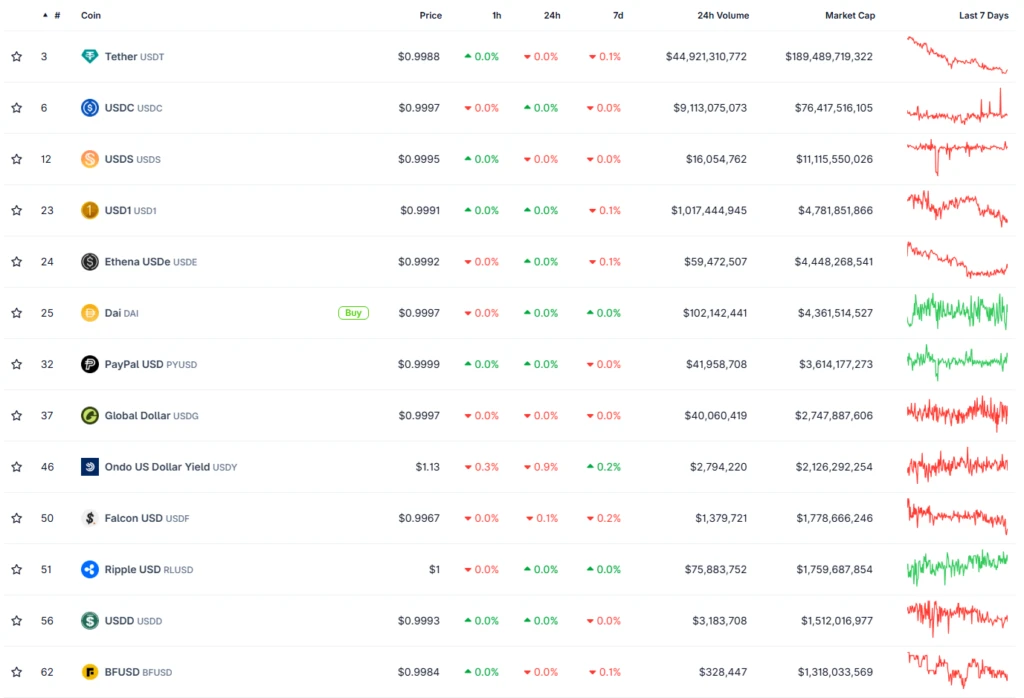The width and height of the screenshot is (1024, 698).
Task: Sort by Market Cap header
Action: (850, 15)
